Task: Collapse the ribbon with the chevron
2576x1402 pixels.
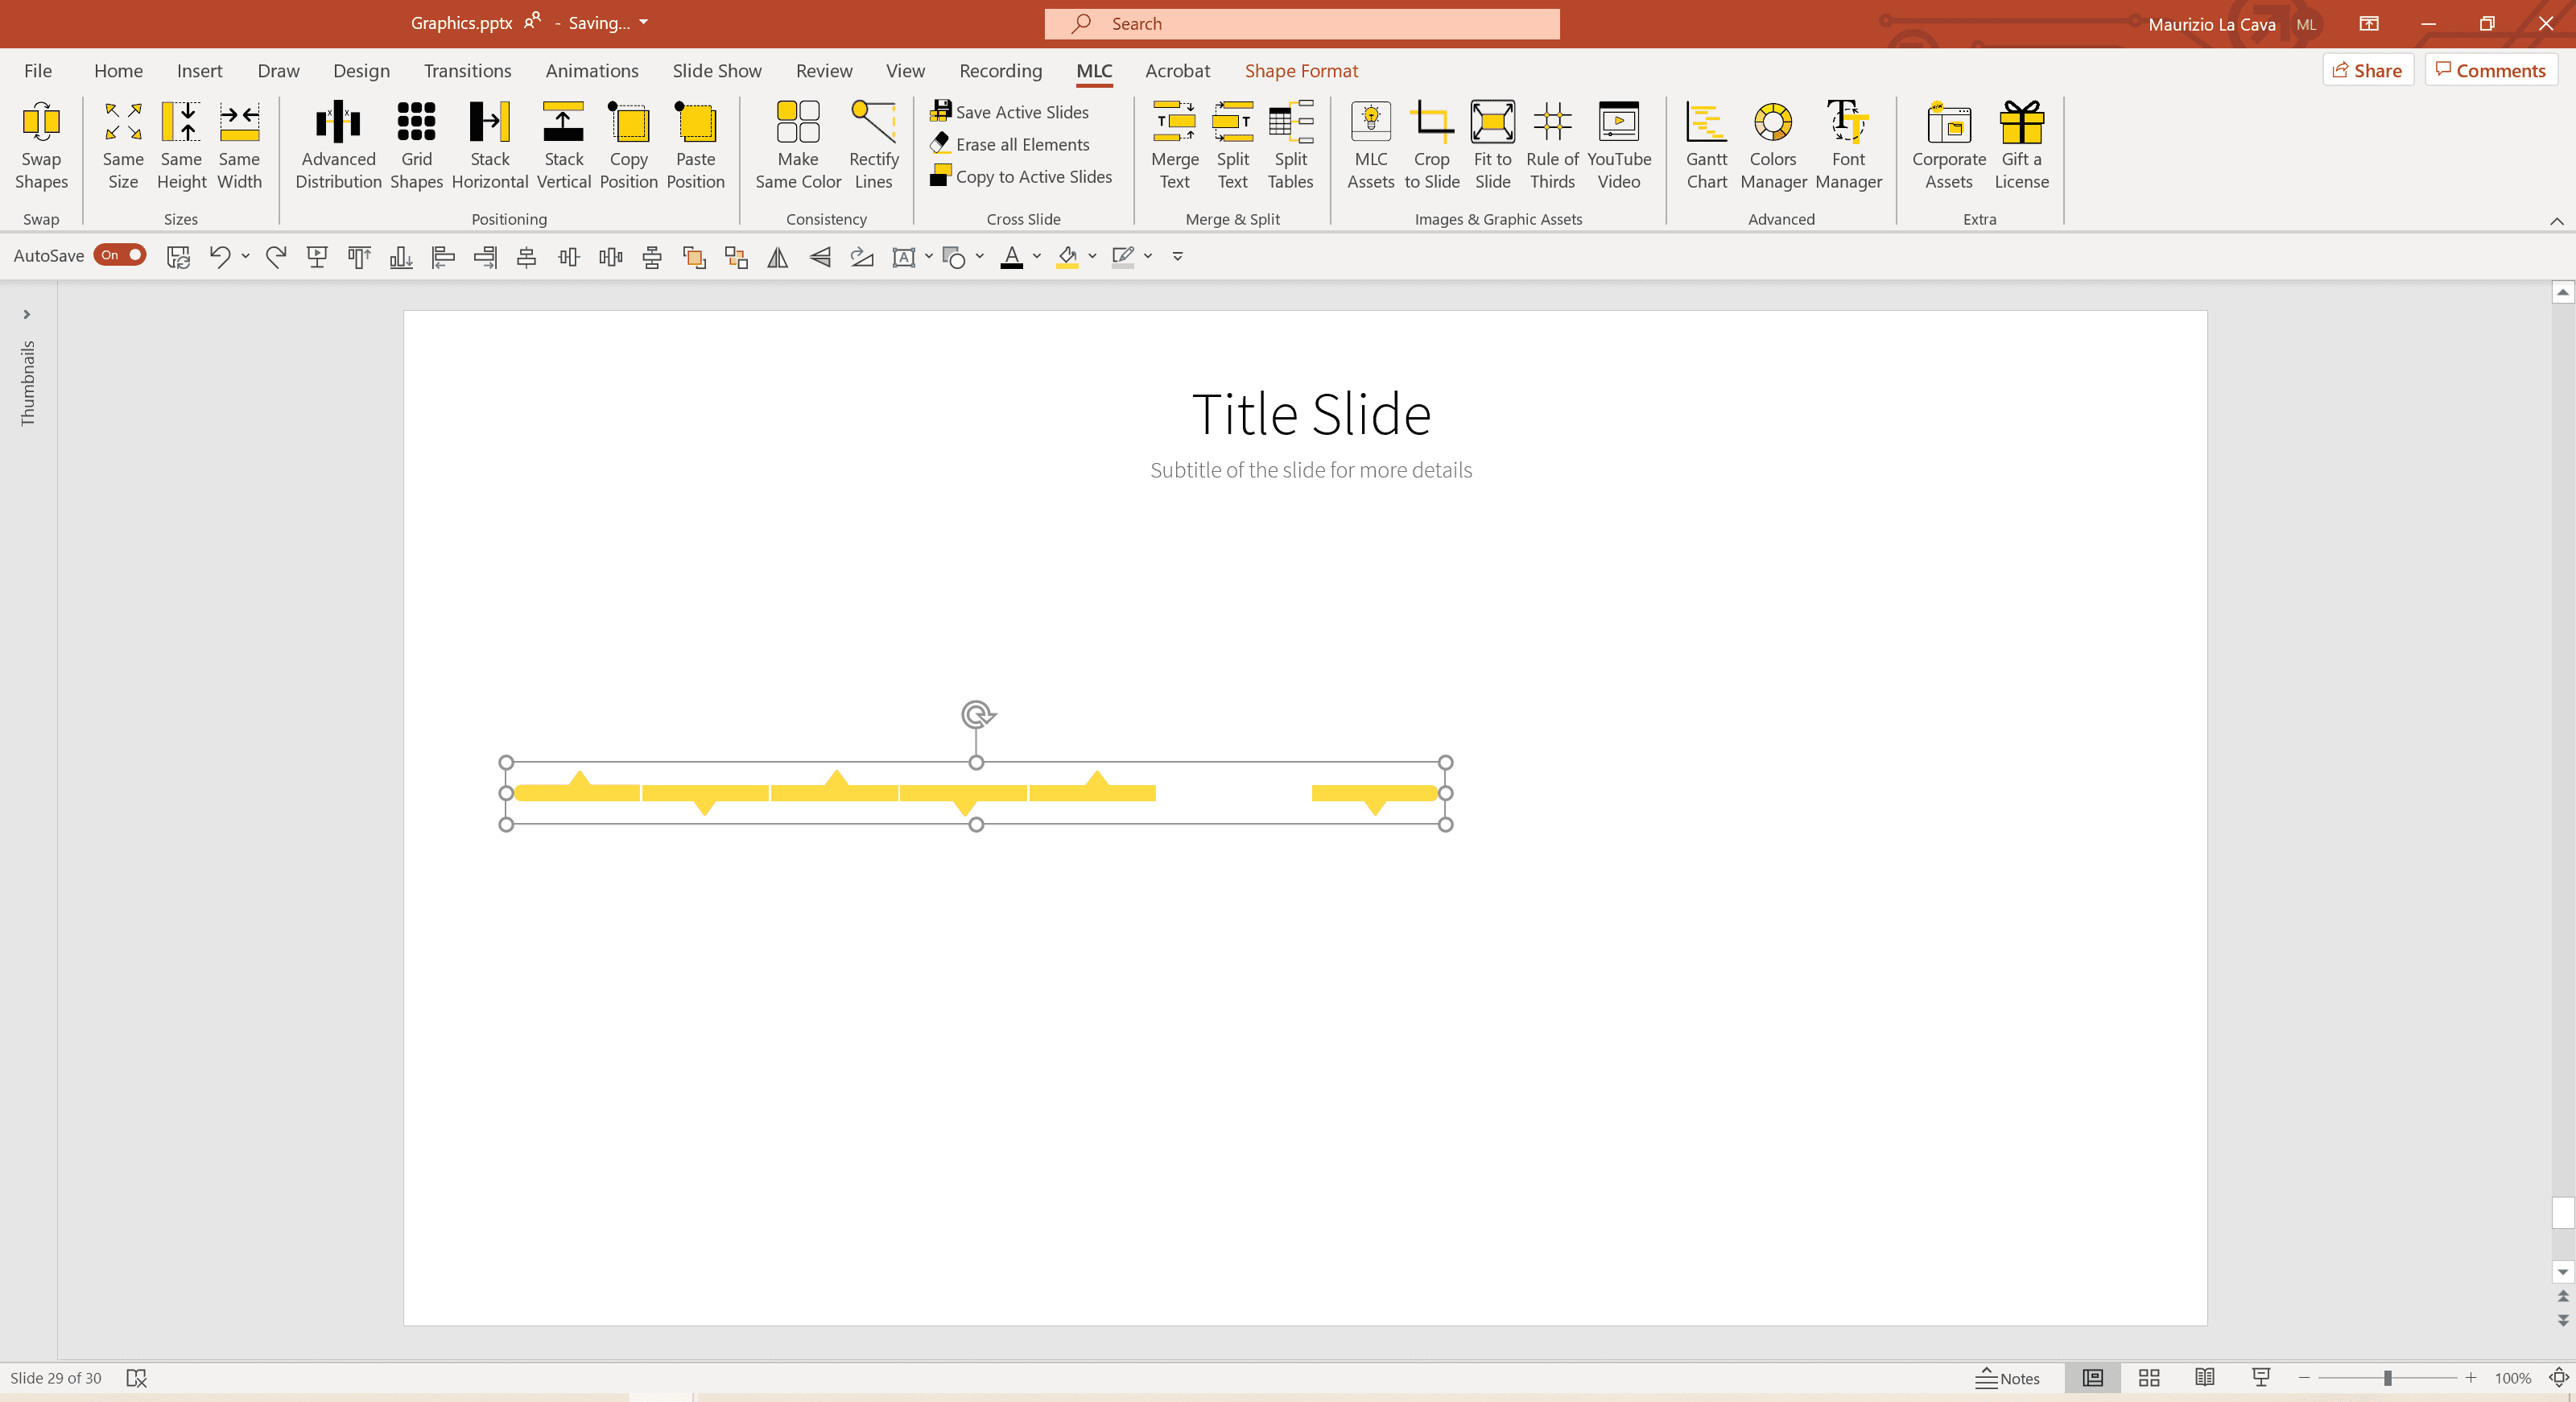Action: (x=2556, y=221)
